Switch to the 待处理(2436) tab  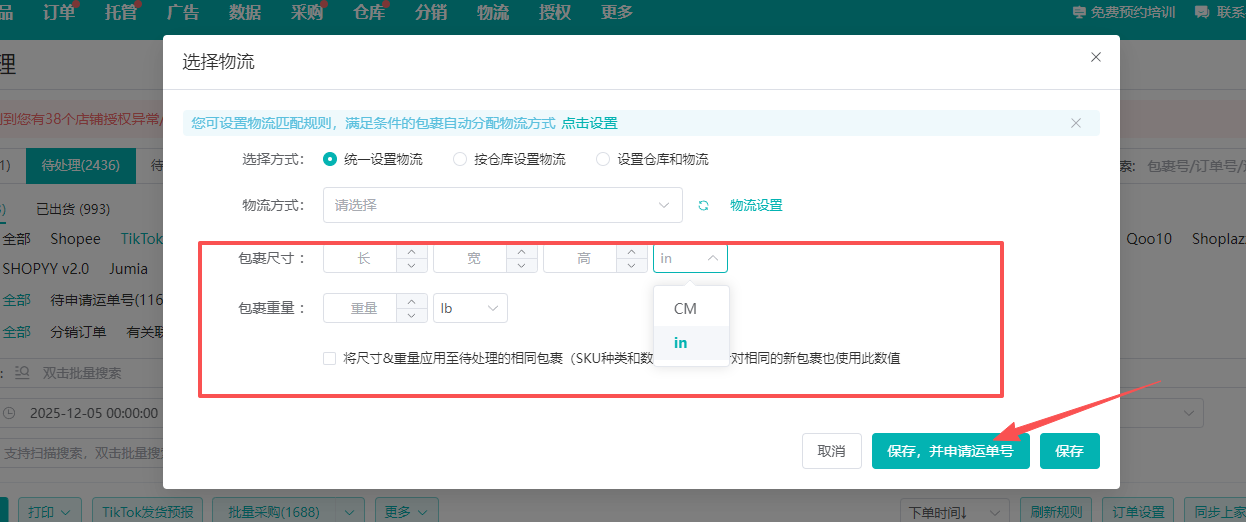[80, 165]
